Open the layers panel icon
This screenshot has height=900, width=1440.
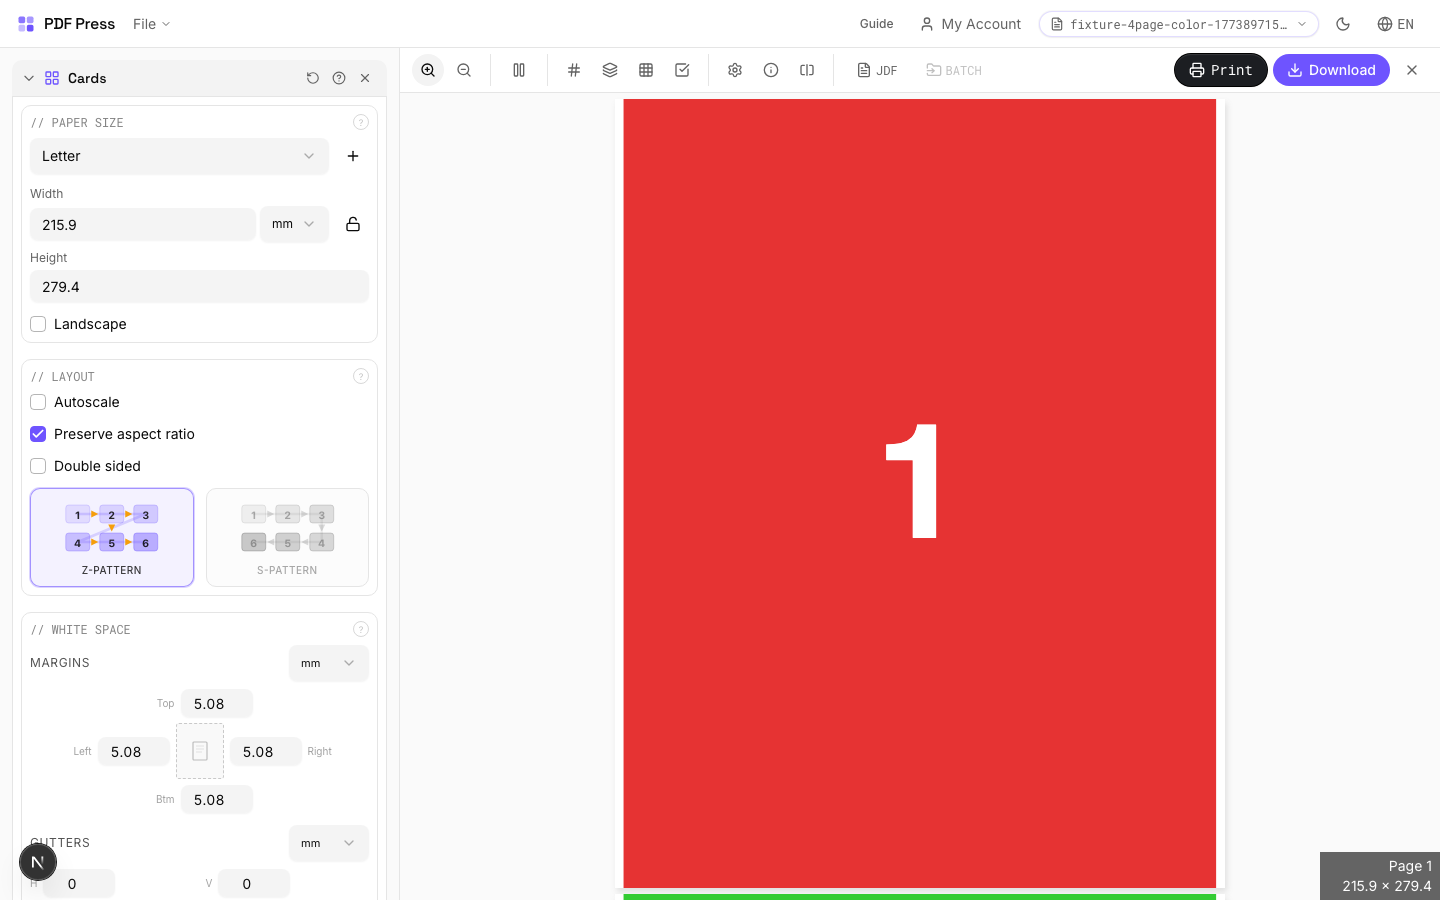coord(610,70)
